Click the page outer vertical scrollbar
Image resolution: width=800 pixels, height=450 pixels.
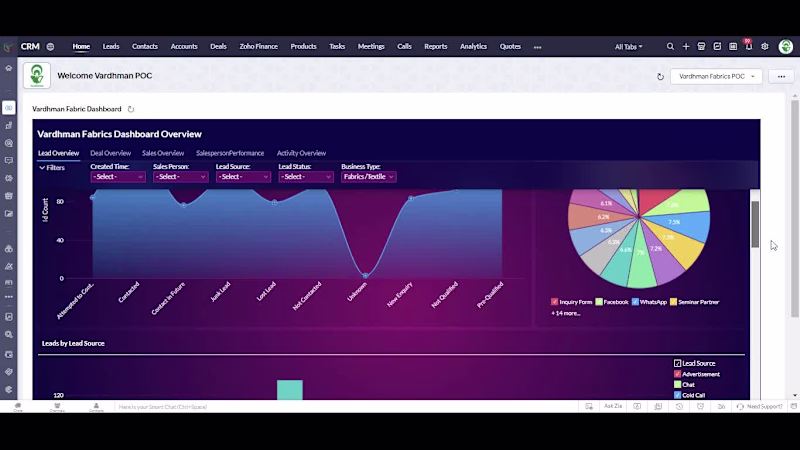coord(795,209)
